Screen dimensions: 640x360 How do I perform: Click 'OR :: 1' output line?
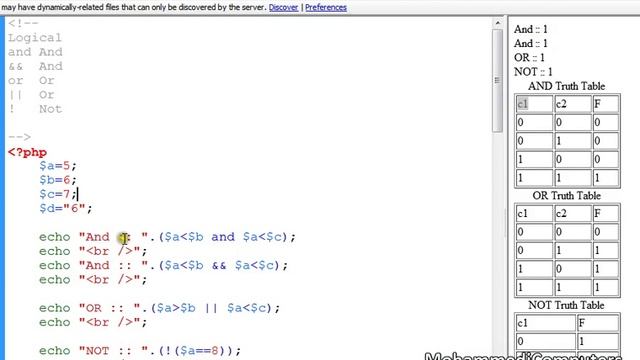[x=529, y=58]
